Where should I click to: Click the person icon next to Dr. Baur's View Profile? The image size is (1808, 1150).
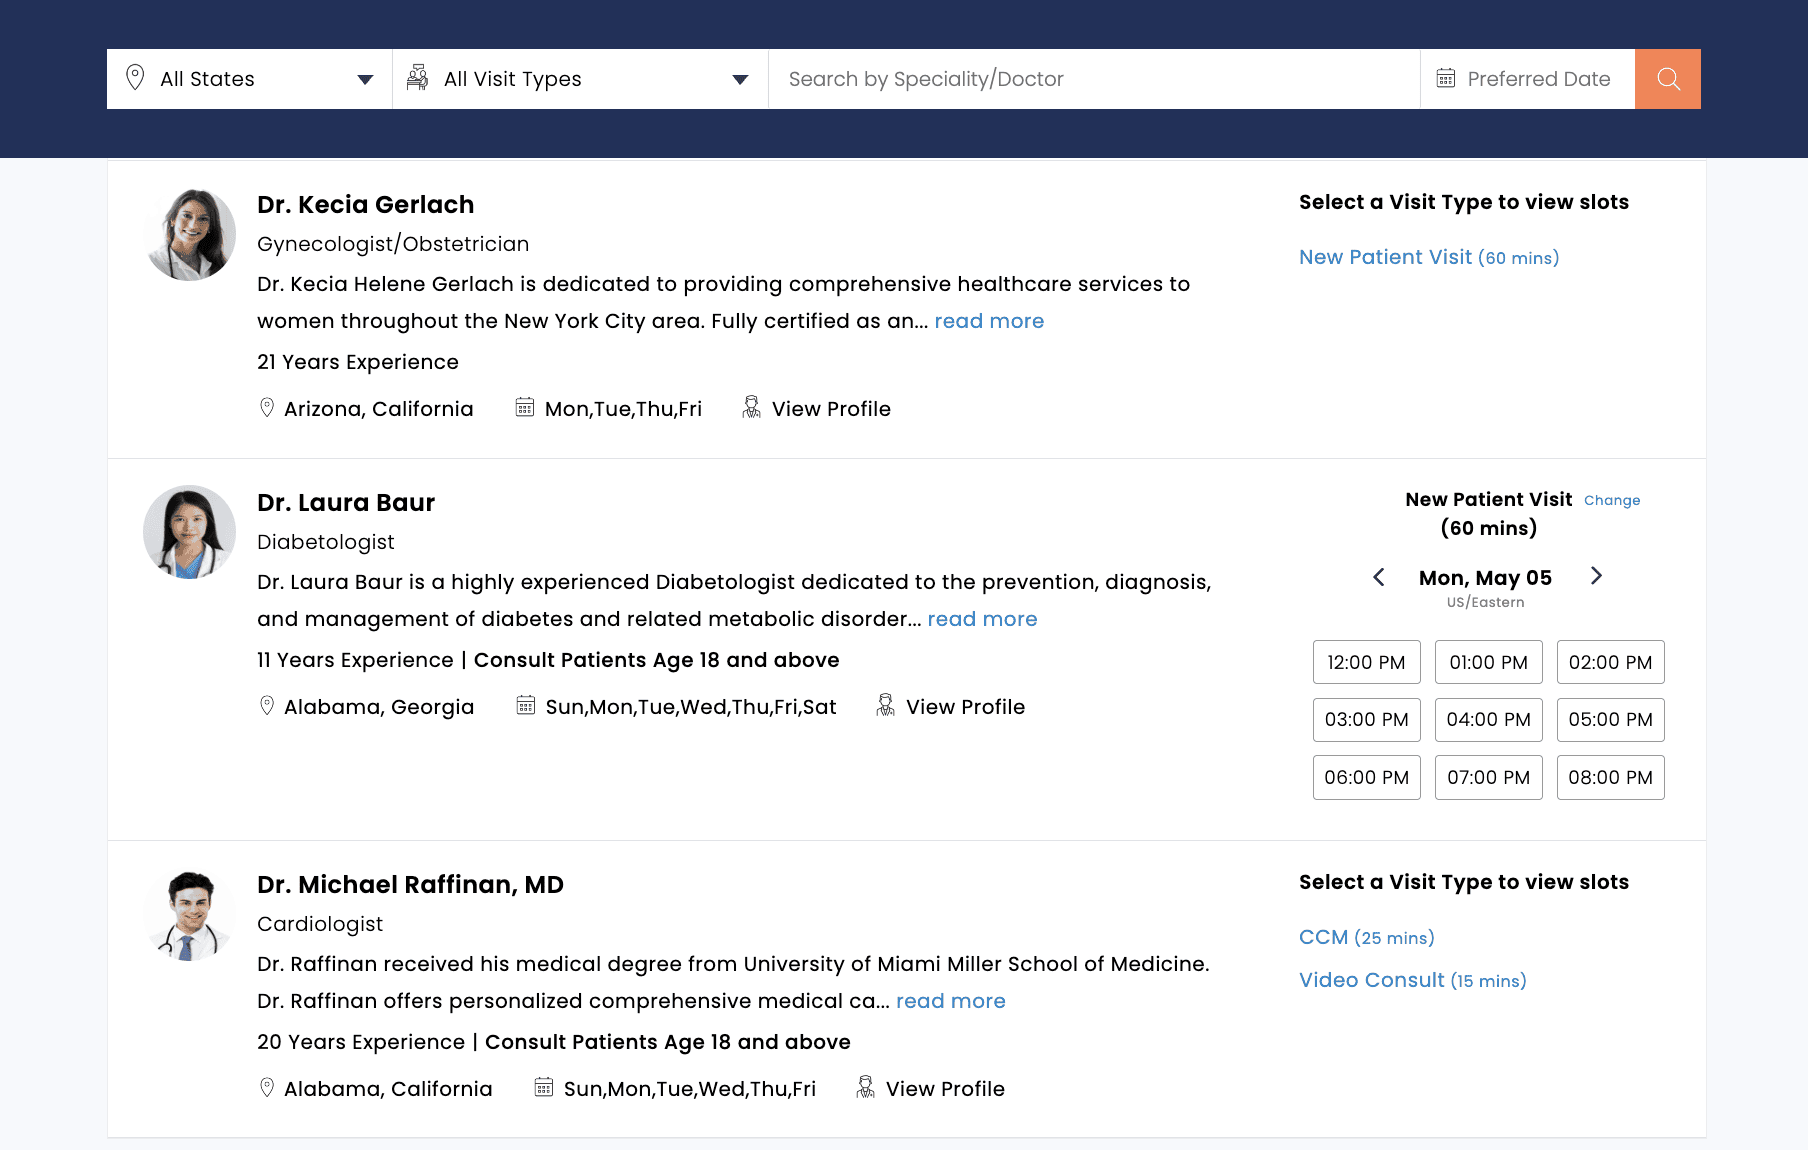(883, 705)
